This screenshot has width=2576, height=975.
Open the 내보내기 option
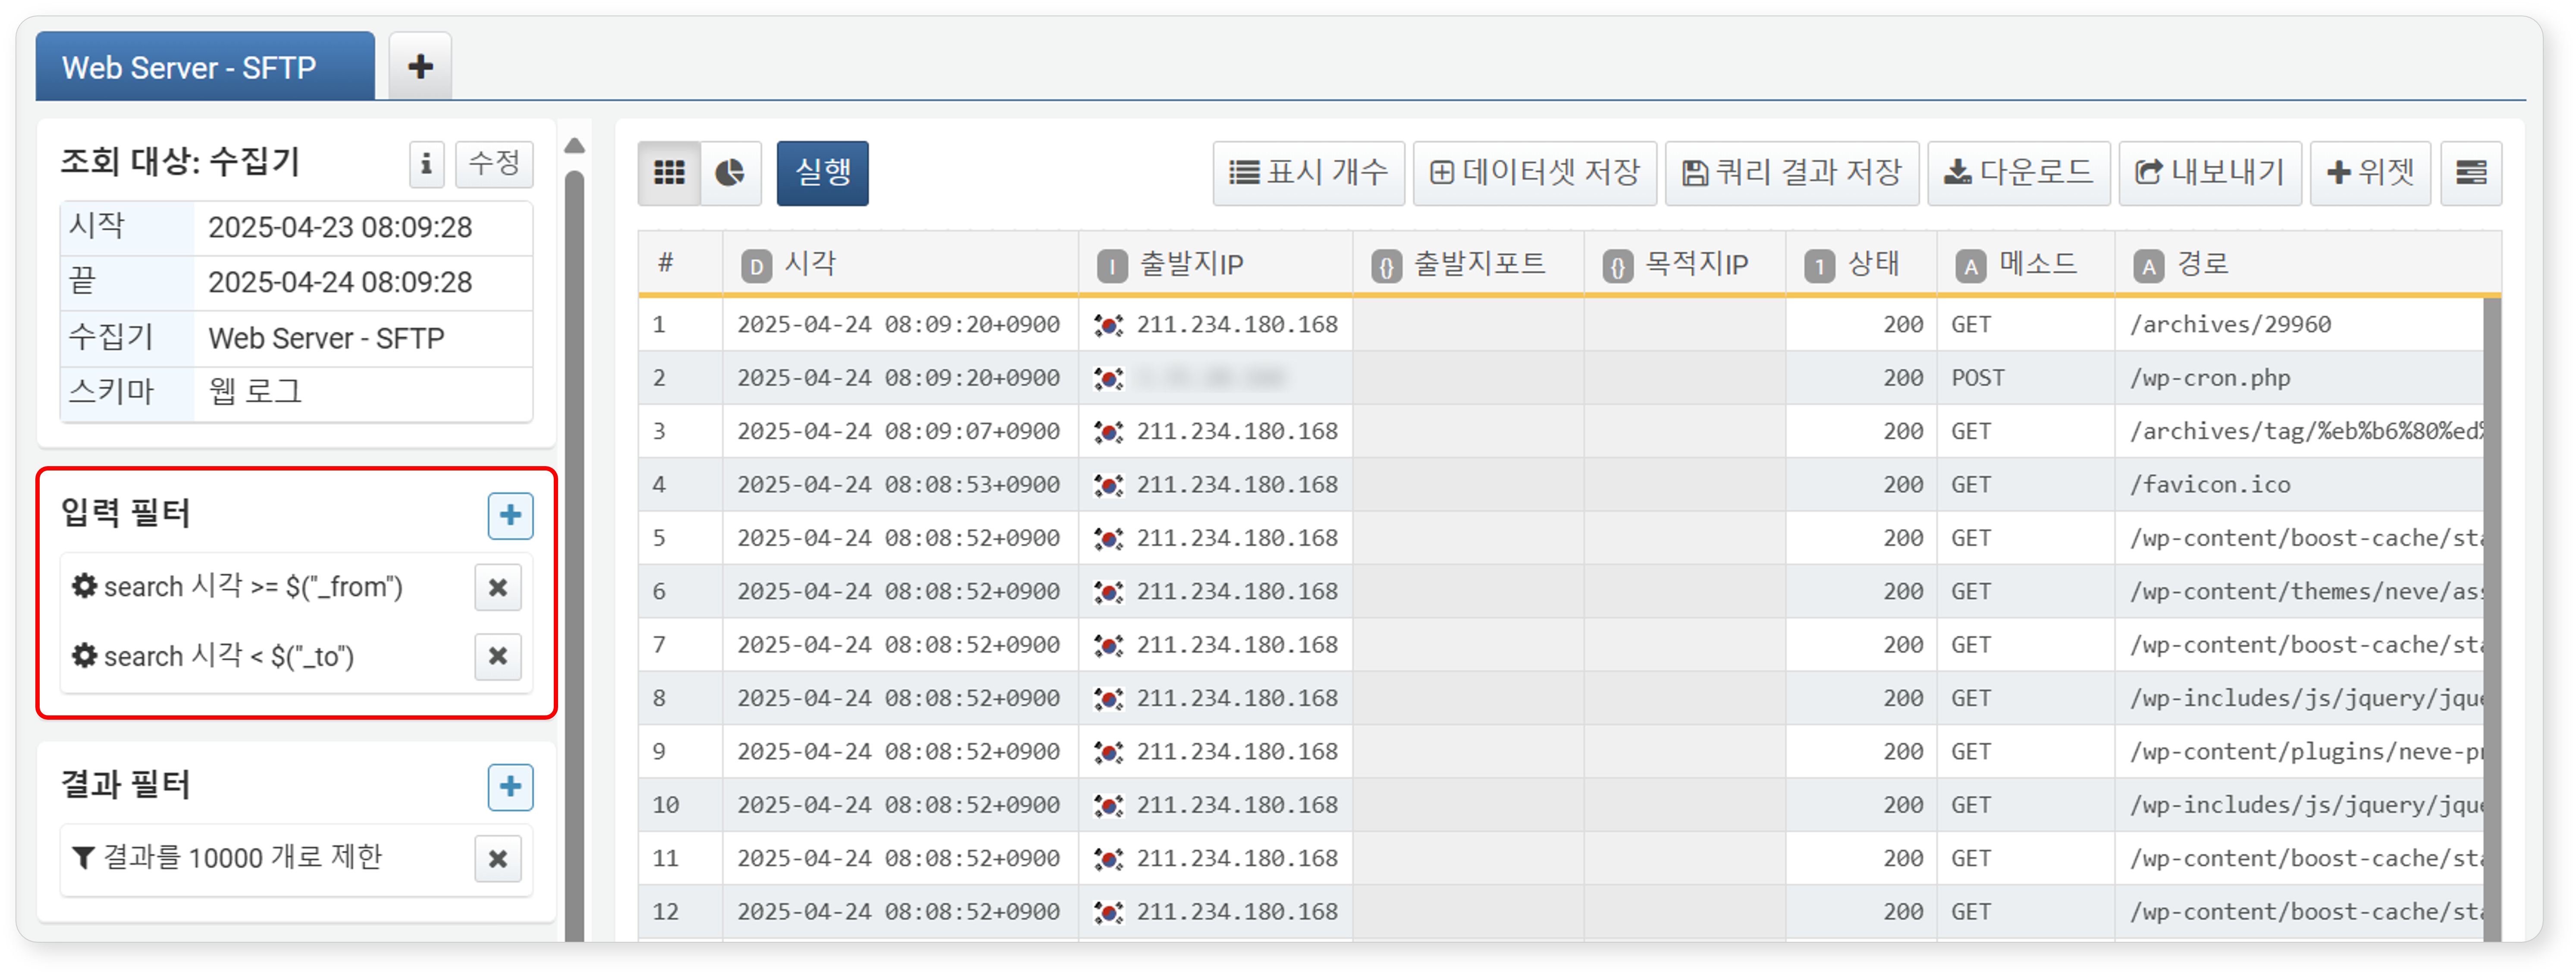pos(2209,173)
